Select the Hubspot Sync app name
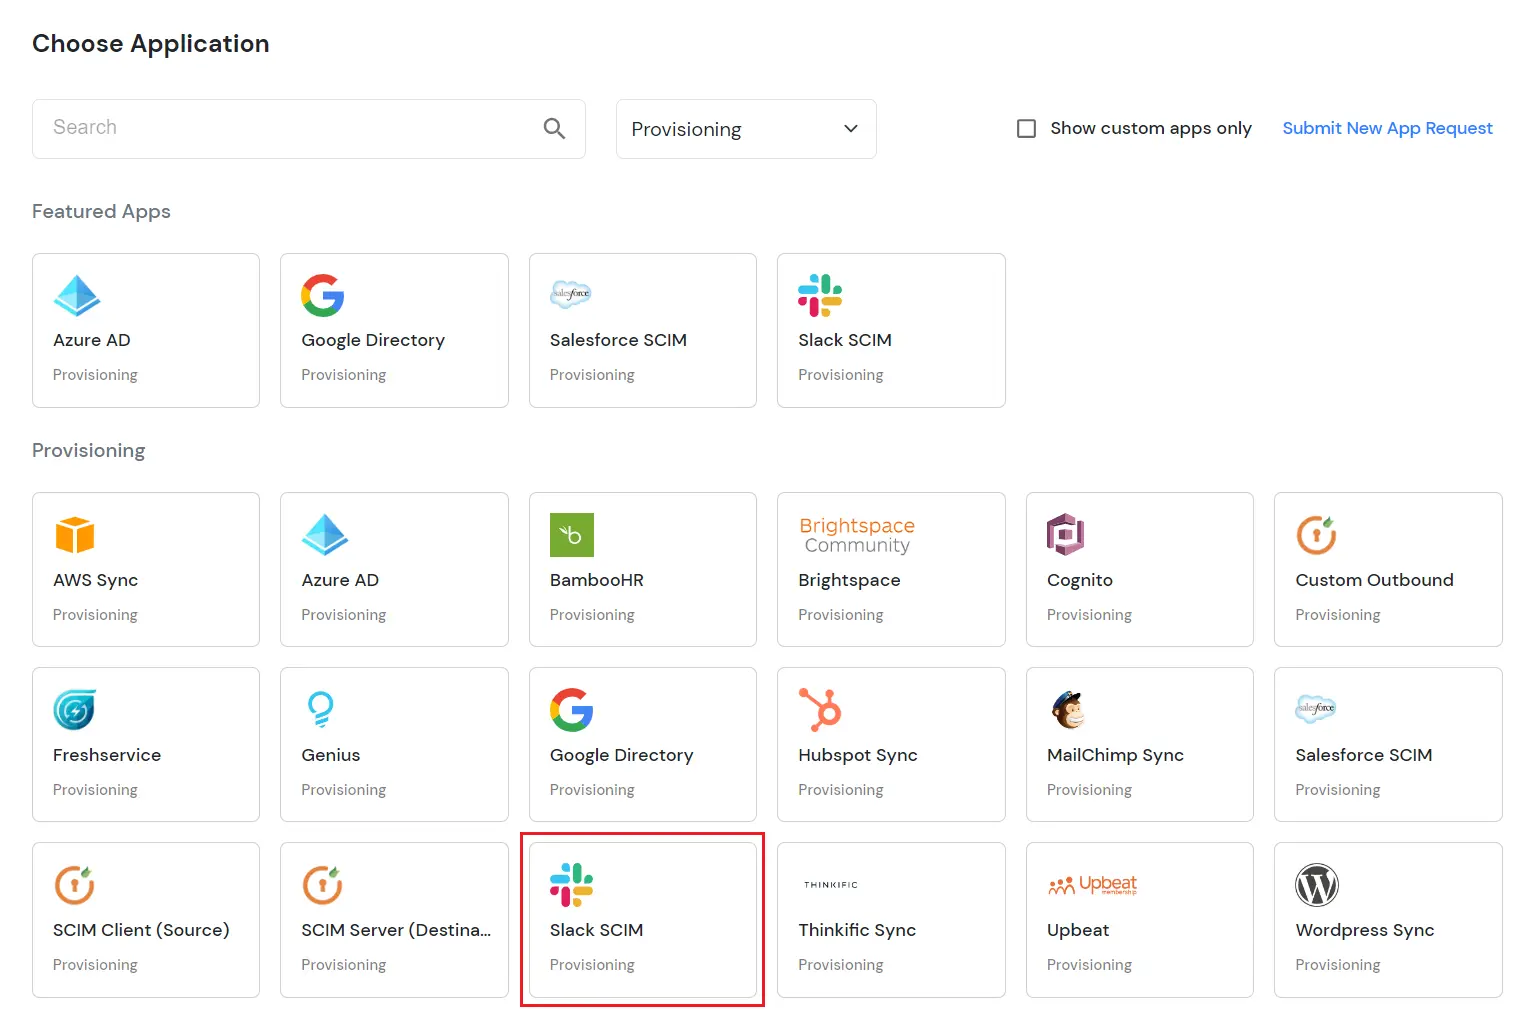Screen dimensions: 1537x1012 [858, 755]
